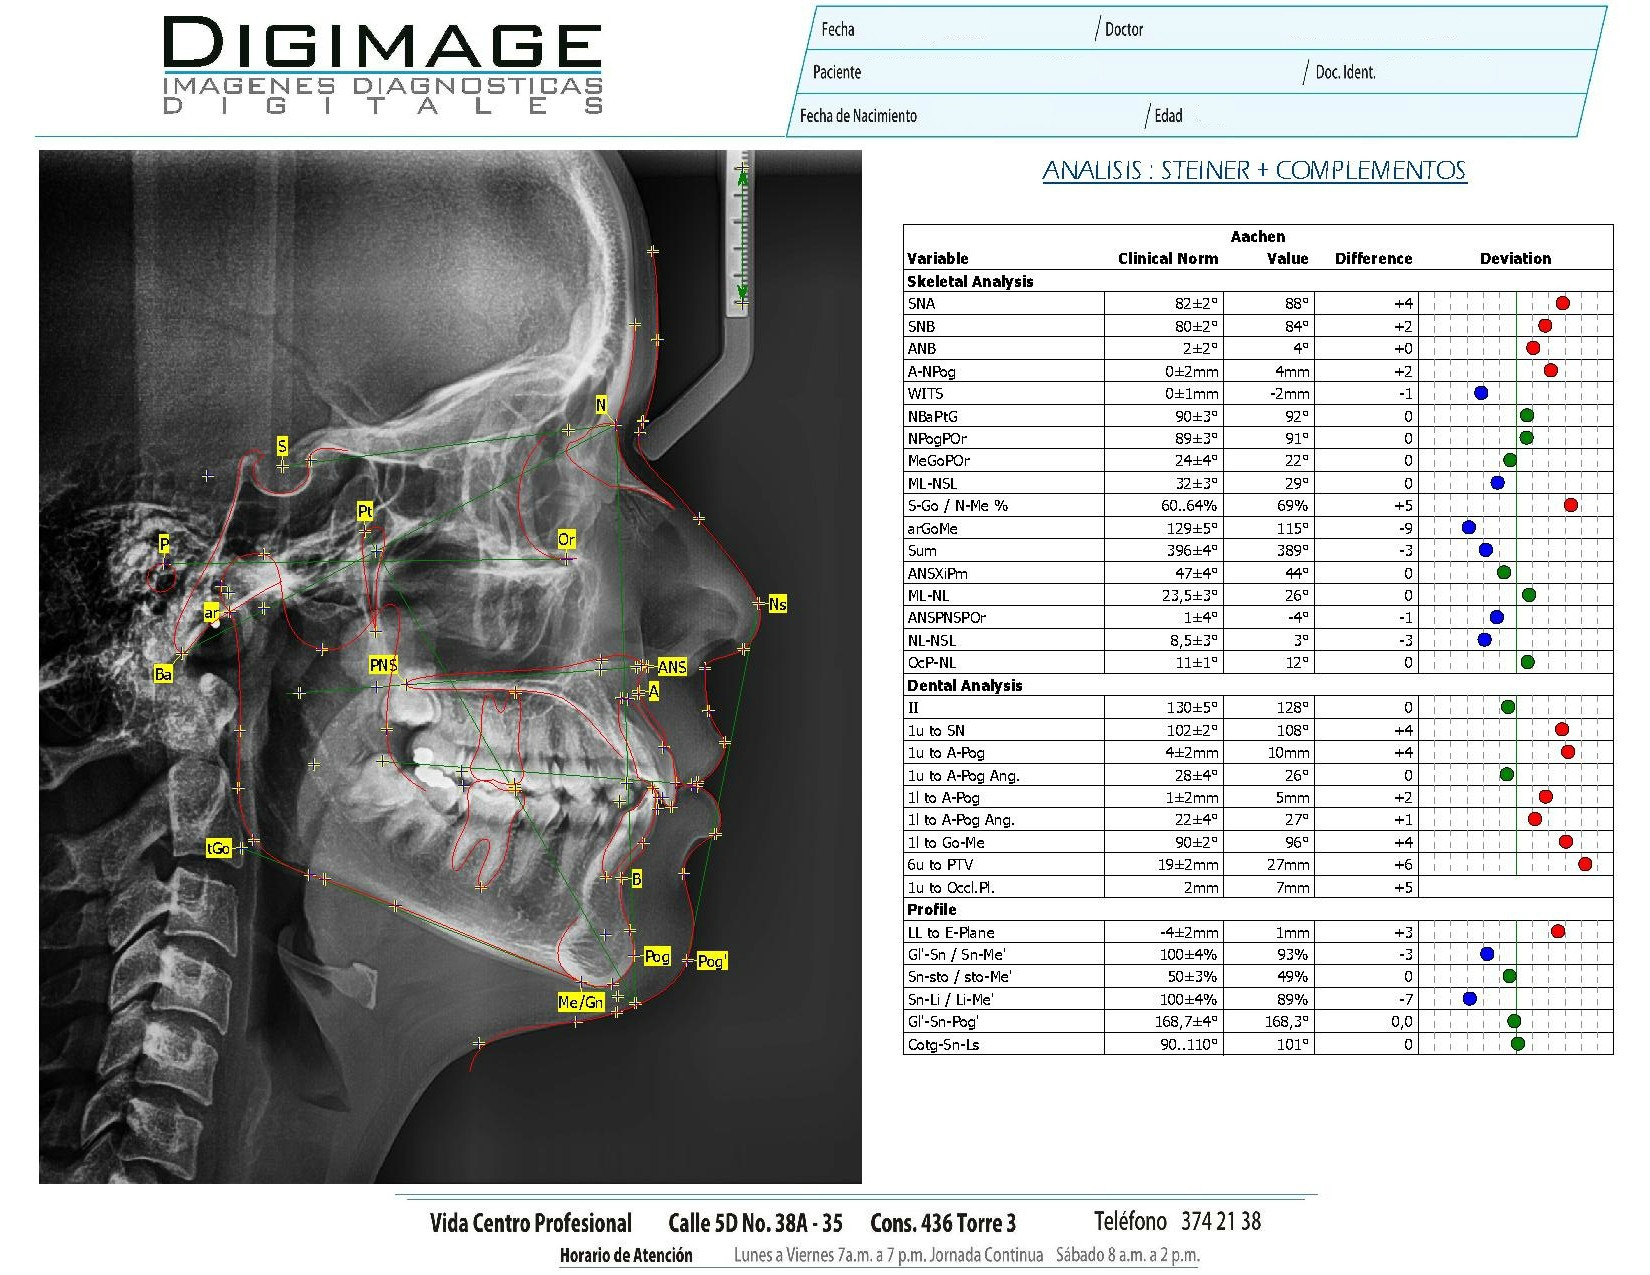Viewport: 1650px width, 1275px height.
Task: Click the PNS landmark label
Action: [383, 666]
